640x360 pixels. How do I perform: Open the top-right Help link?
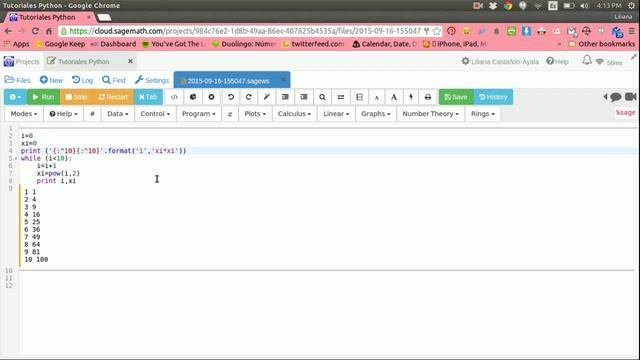558,62
